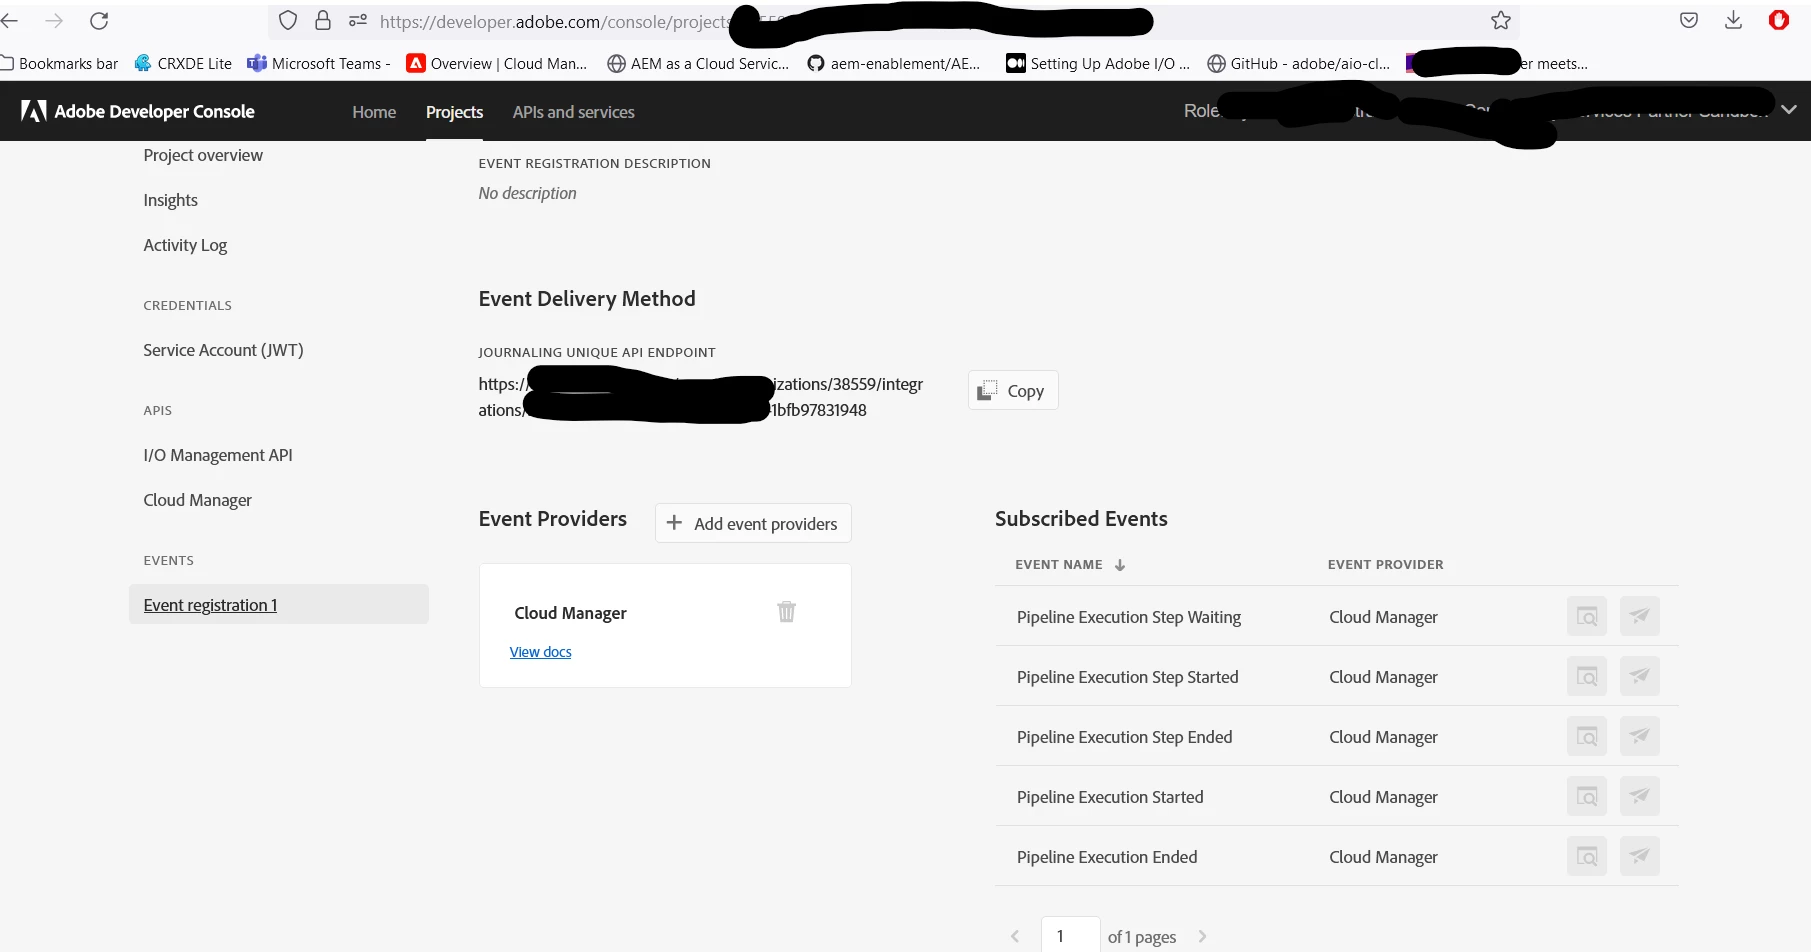Open Setting Up Adobe I/O bookmark
The width and height of the screenshot is (1811, 952).
(1098, 63)
